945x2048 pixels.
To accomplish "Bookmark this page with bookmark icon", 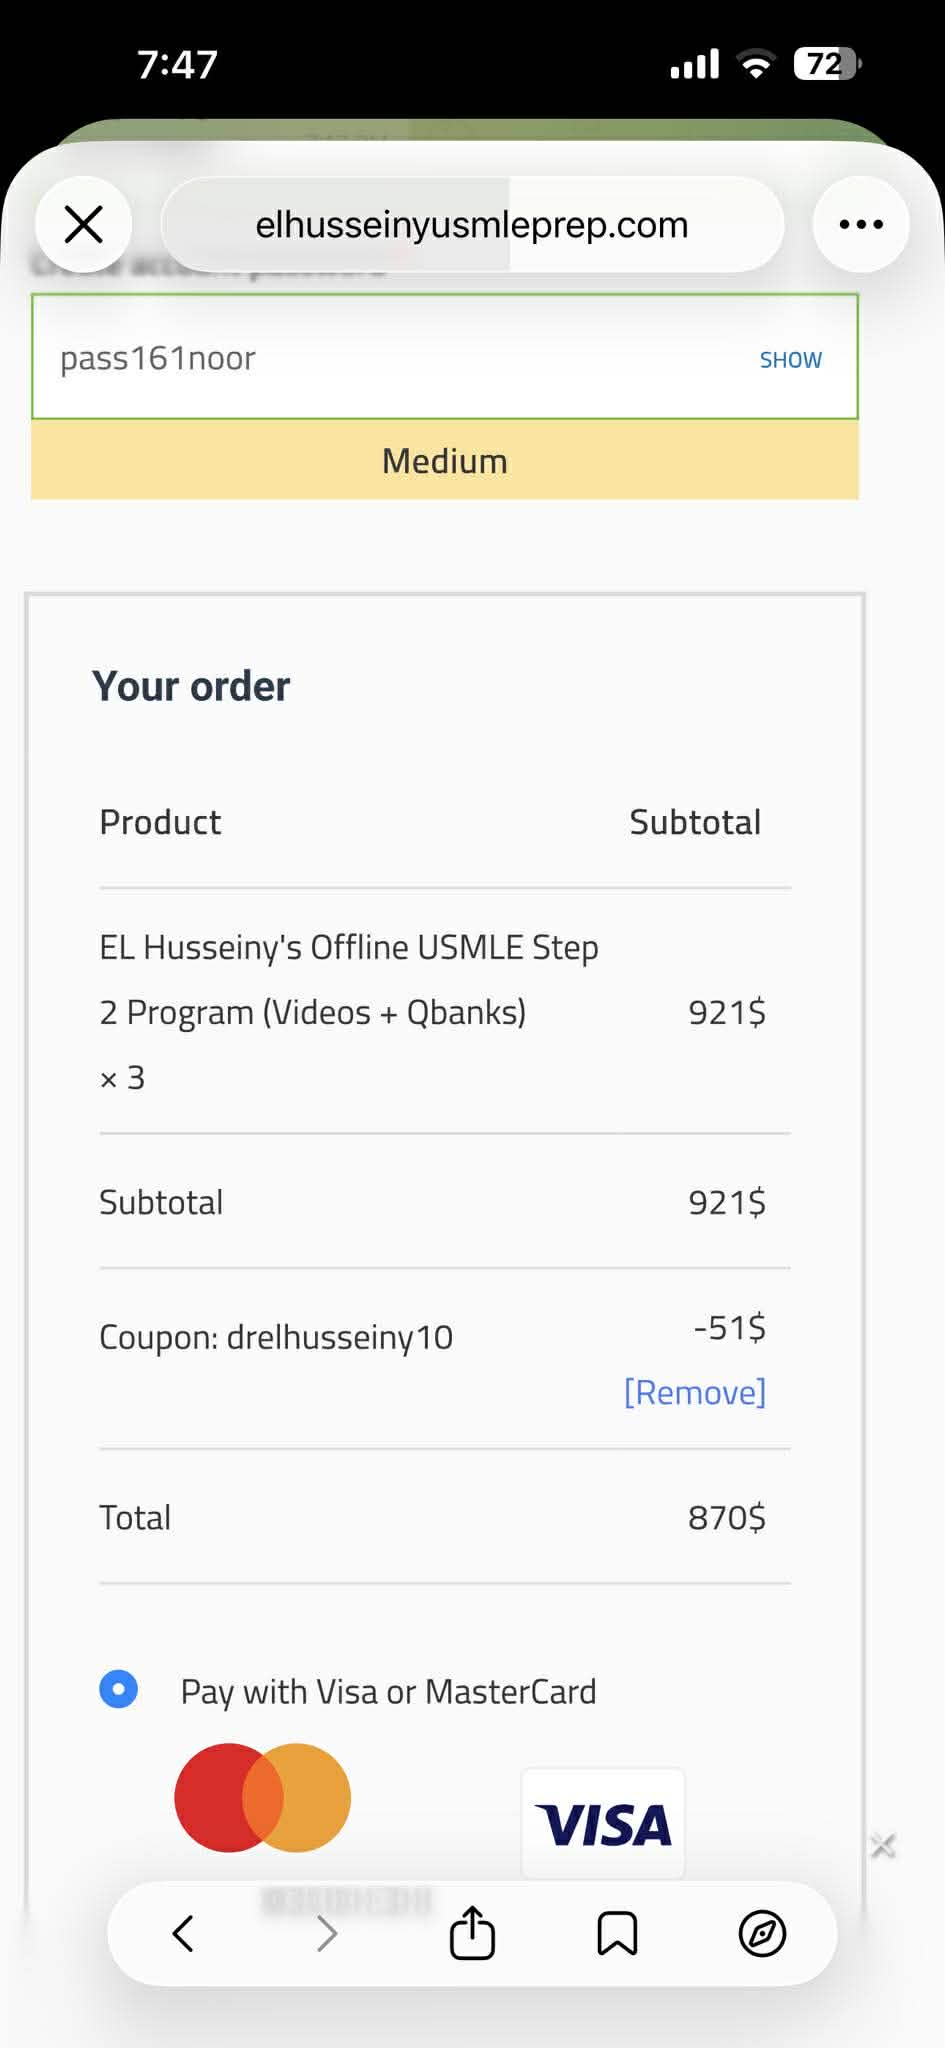I will 617,1933.
